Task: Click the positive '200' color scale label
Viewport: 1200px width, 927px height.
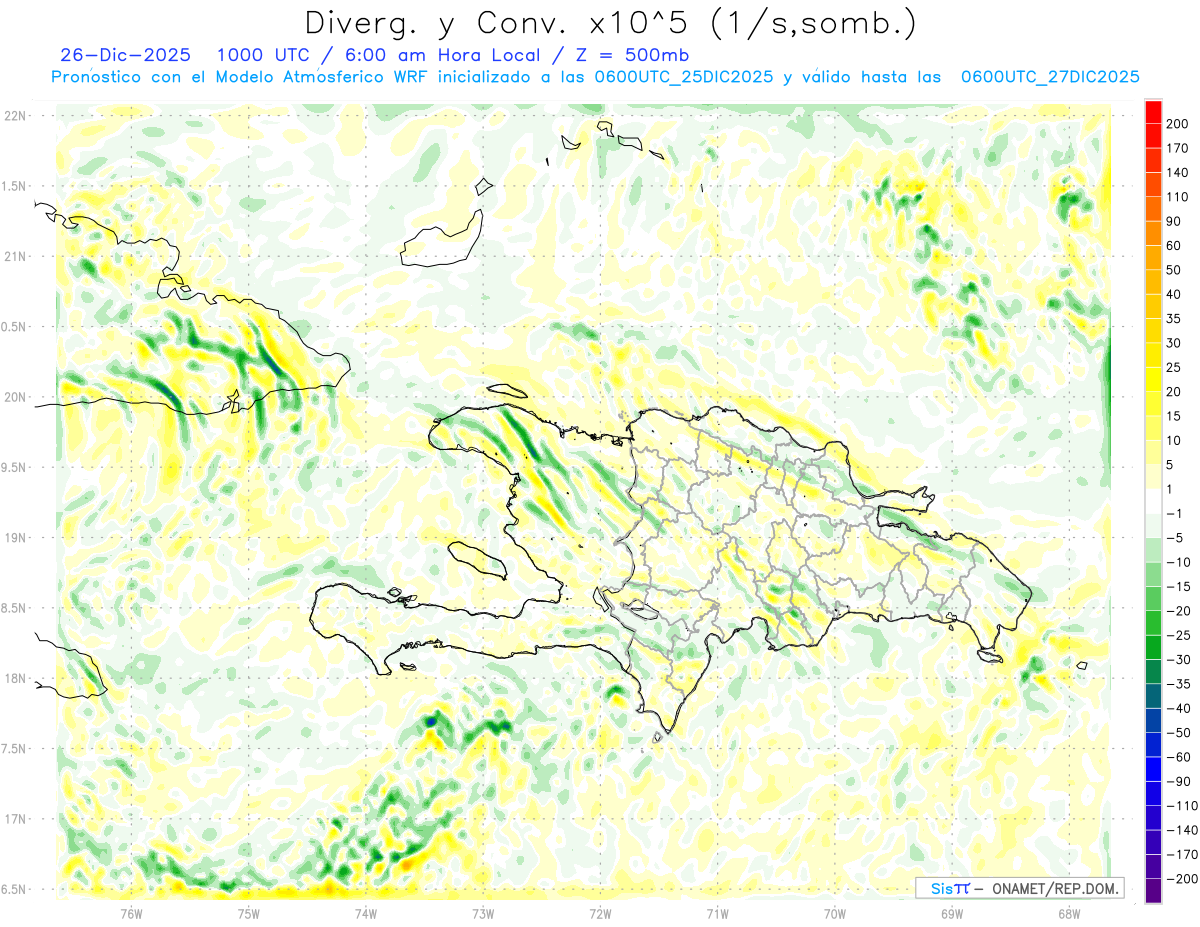Action: [1179, 124]
